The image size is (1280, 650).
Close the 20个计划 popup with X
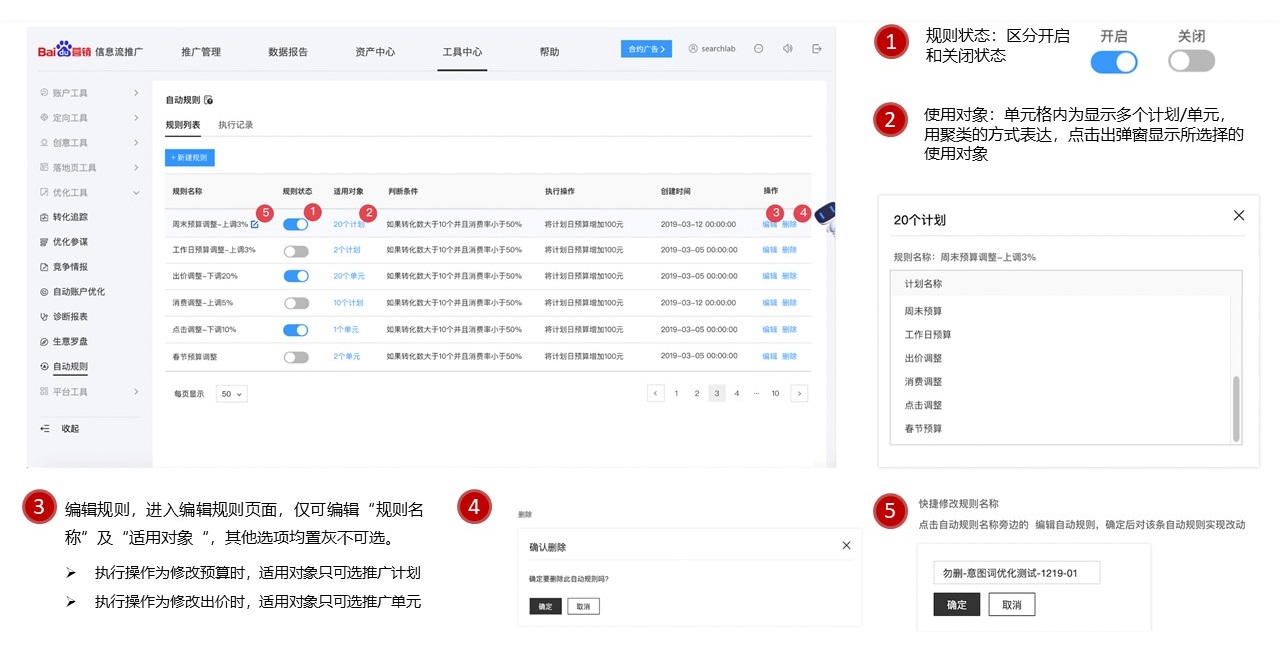point(1239,215)
